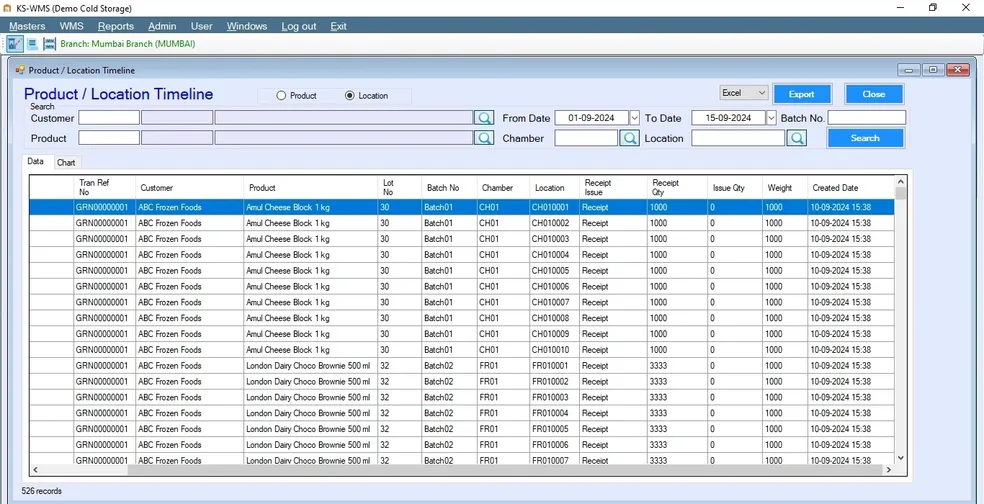
Task: Open the To Date calendar dropdown
Action: 771,118
